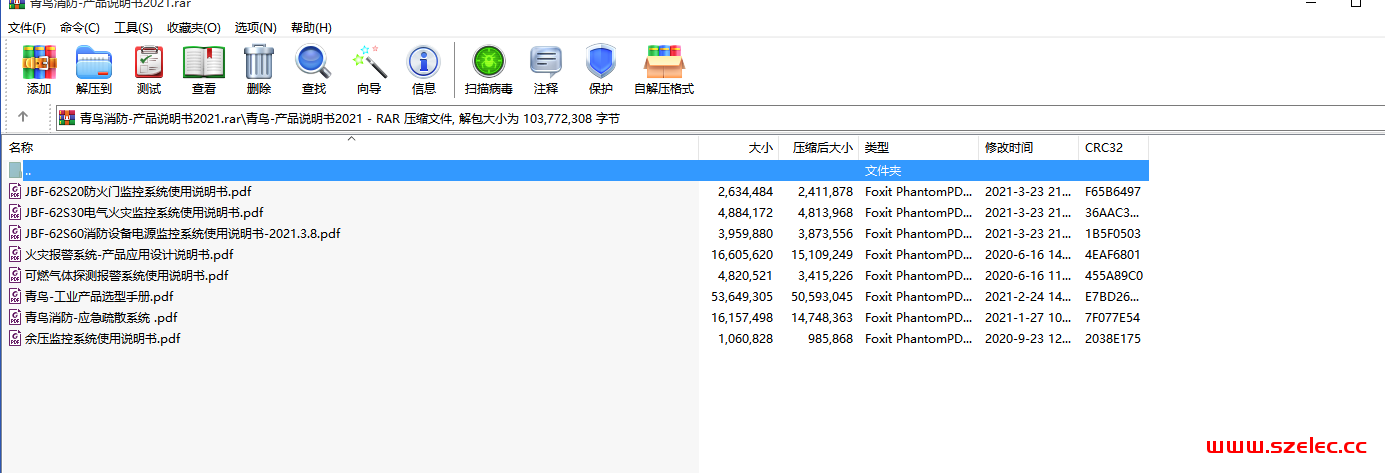The image size is (1385, 473).
Task: Open the Commands (命令) menu
Action: click(80, 27)
